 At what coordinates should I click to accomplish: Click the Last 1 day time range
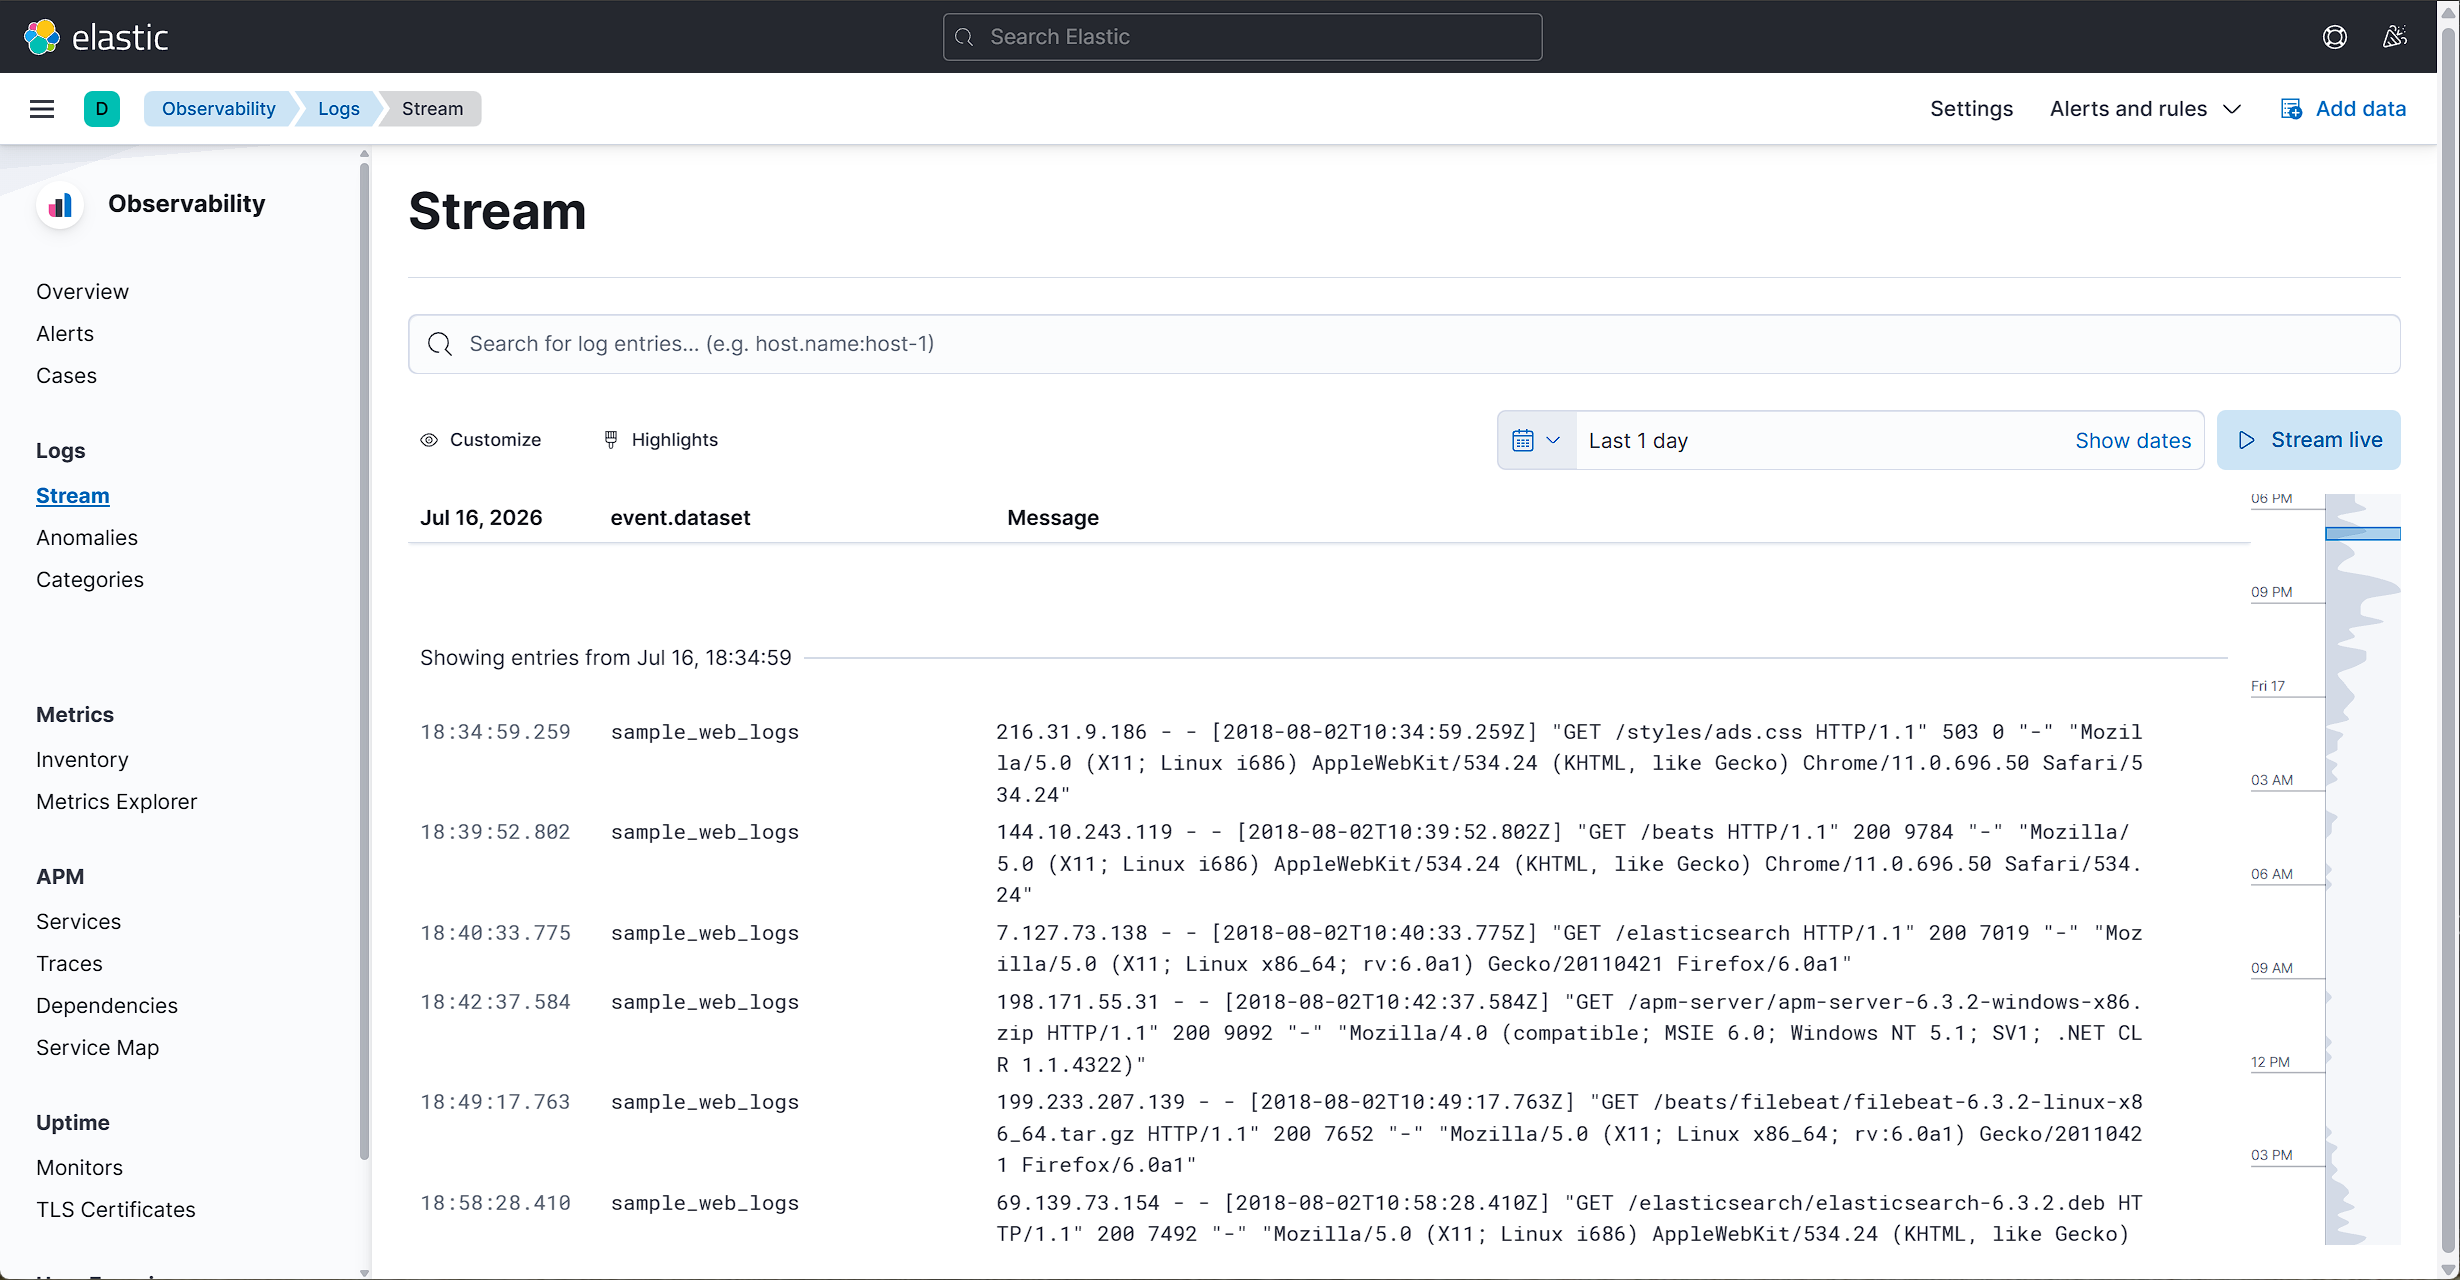click(1638, 441)
